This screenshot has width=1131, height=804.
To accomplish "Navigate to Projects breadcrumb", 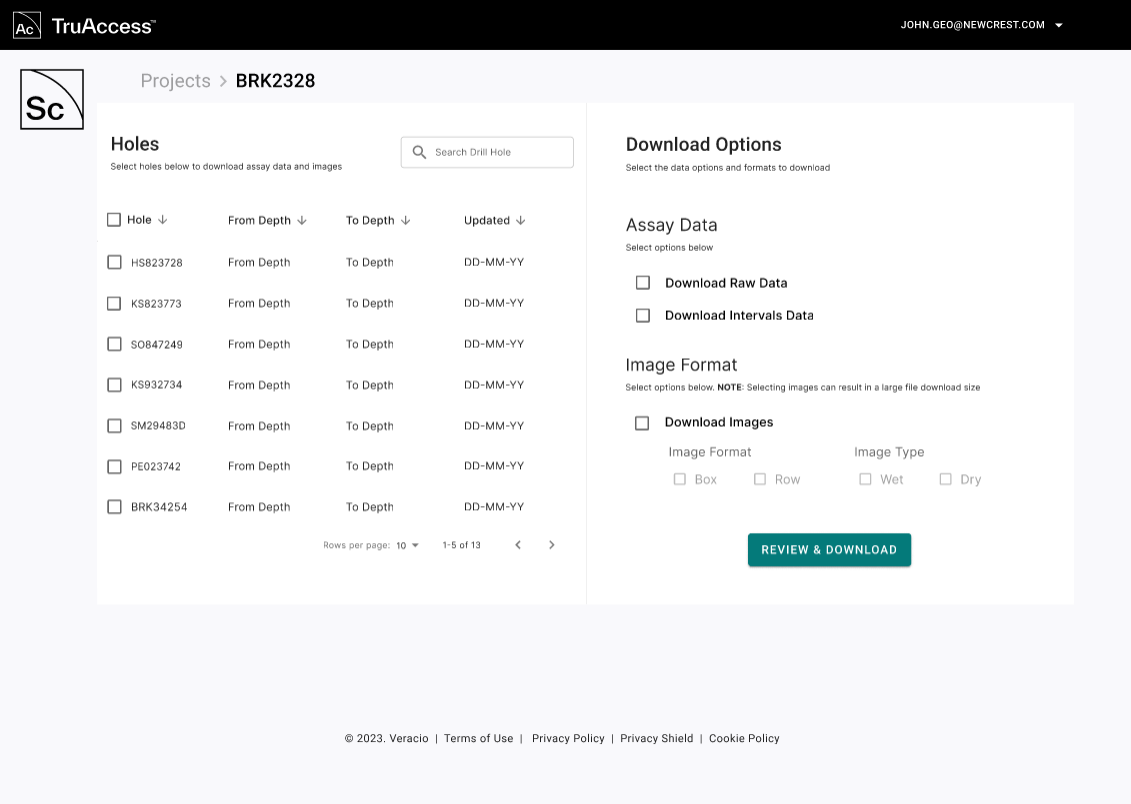I will click(175, 81).
